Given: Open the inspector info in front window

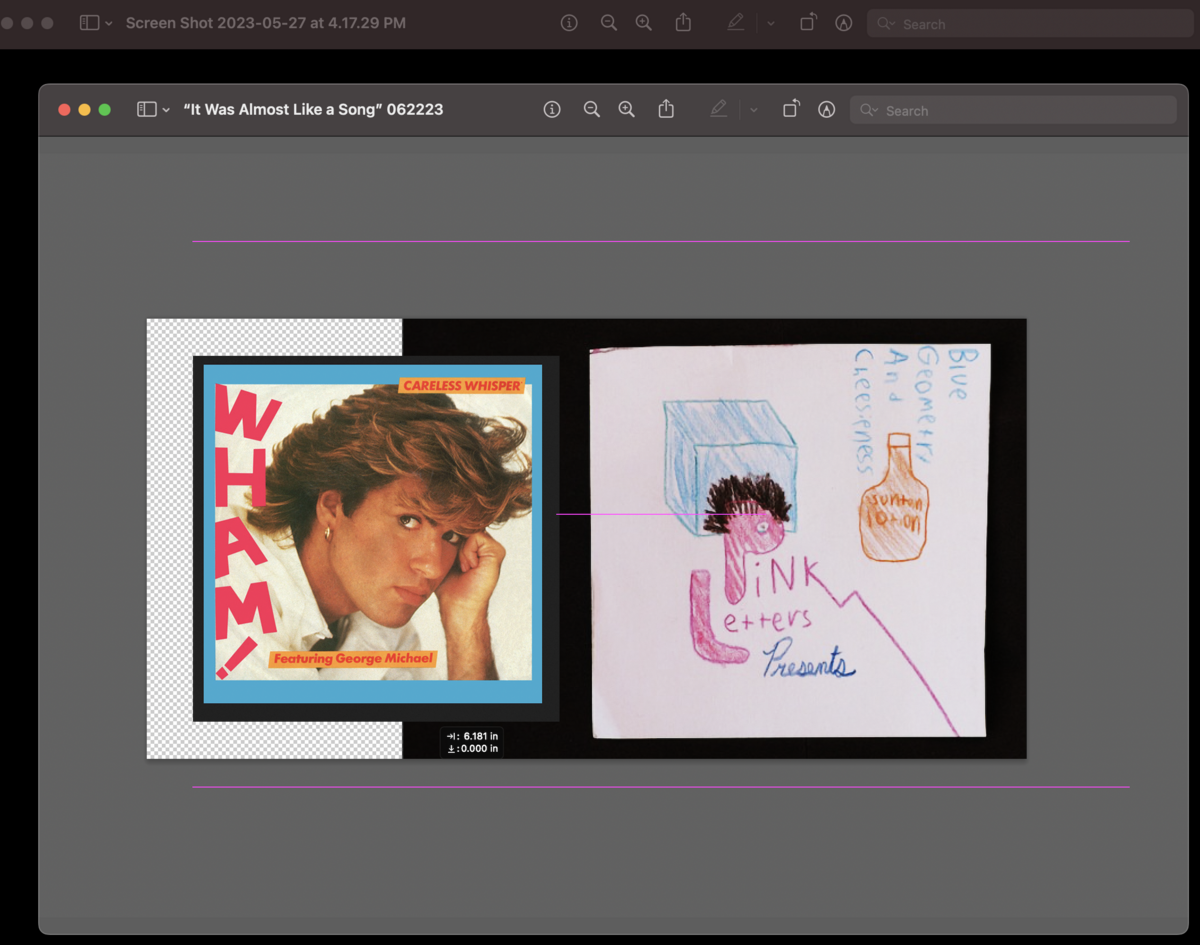Looking at the screenshot, I should tap(552, 110).
